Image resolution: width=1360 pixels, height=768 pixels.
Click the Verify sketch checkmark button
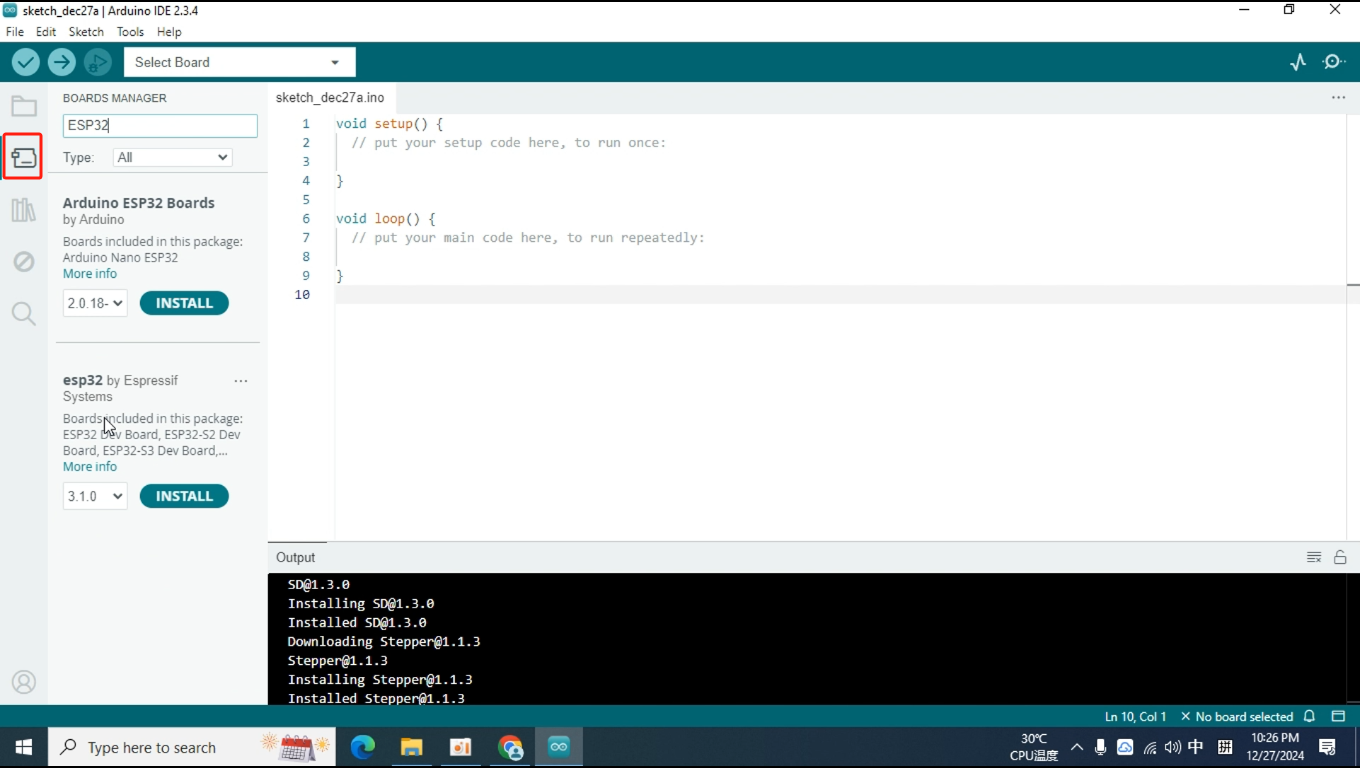point(25,62)
